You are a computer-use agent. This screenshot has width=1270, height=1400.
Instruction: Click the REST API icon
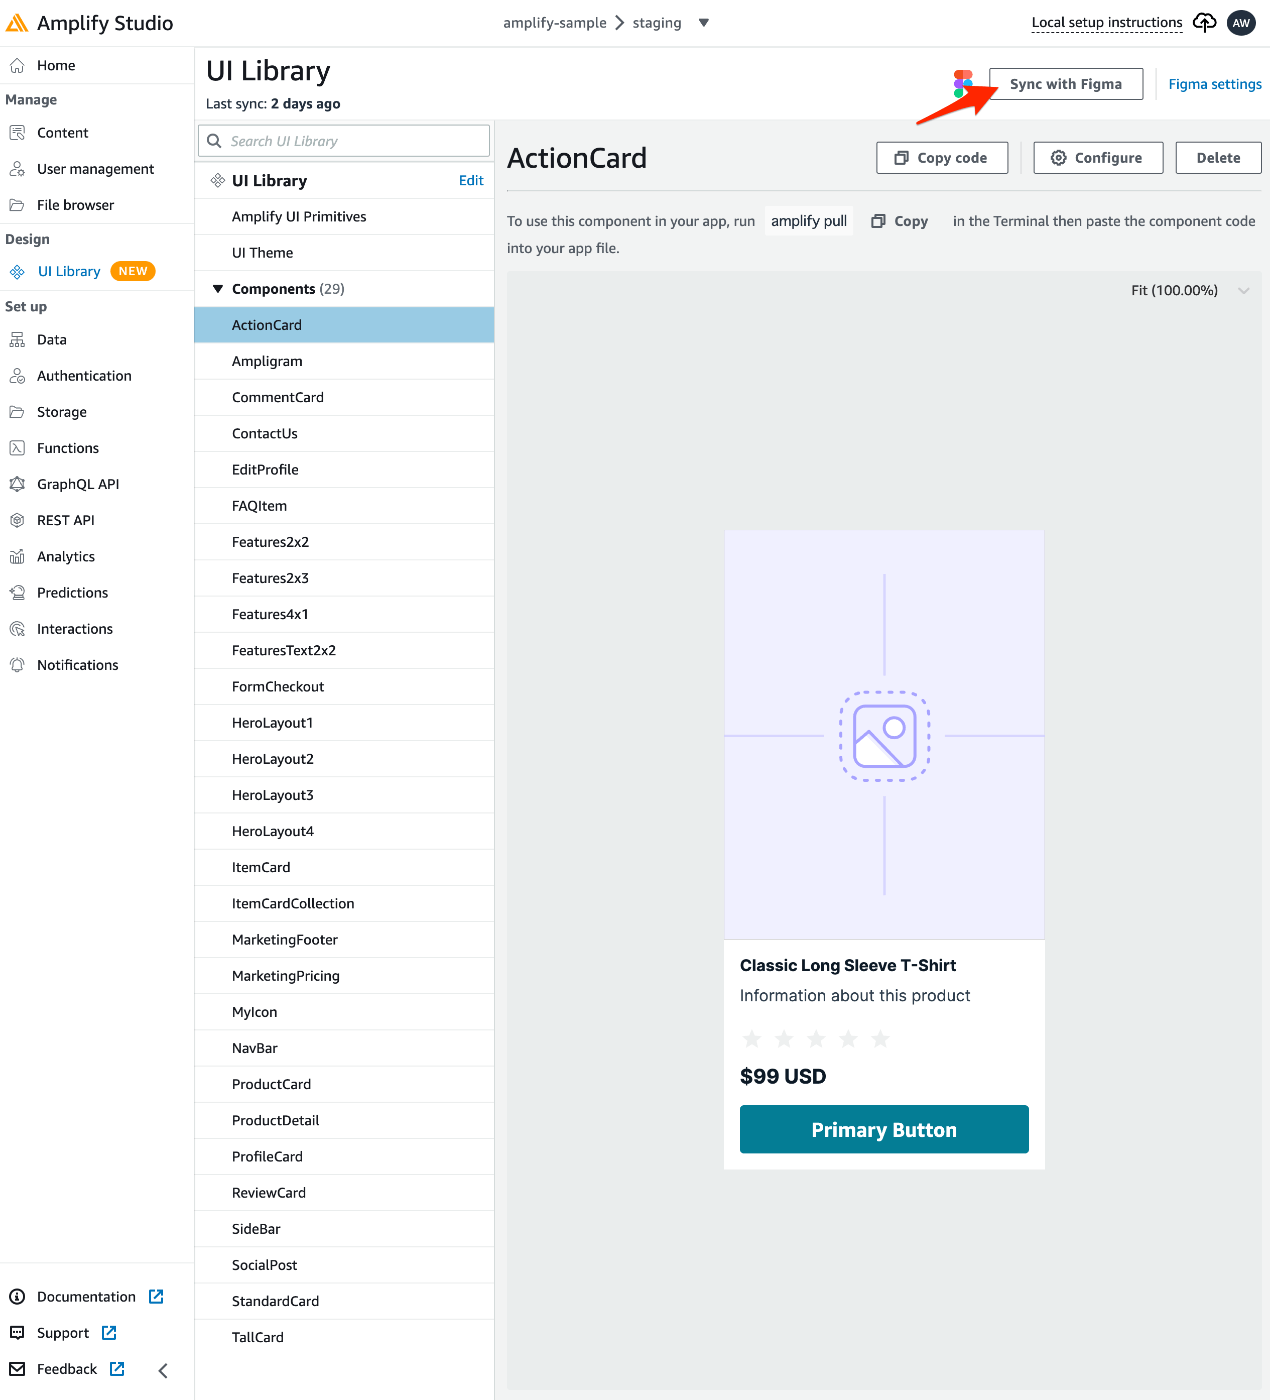pyautogui.click(x=17, y=520)
